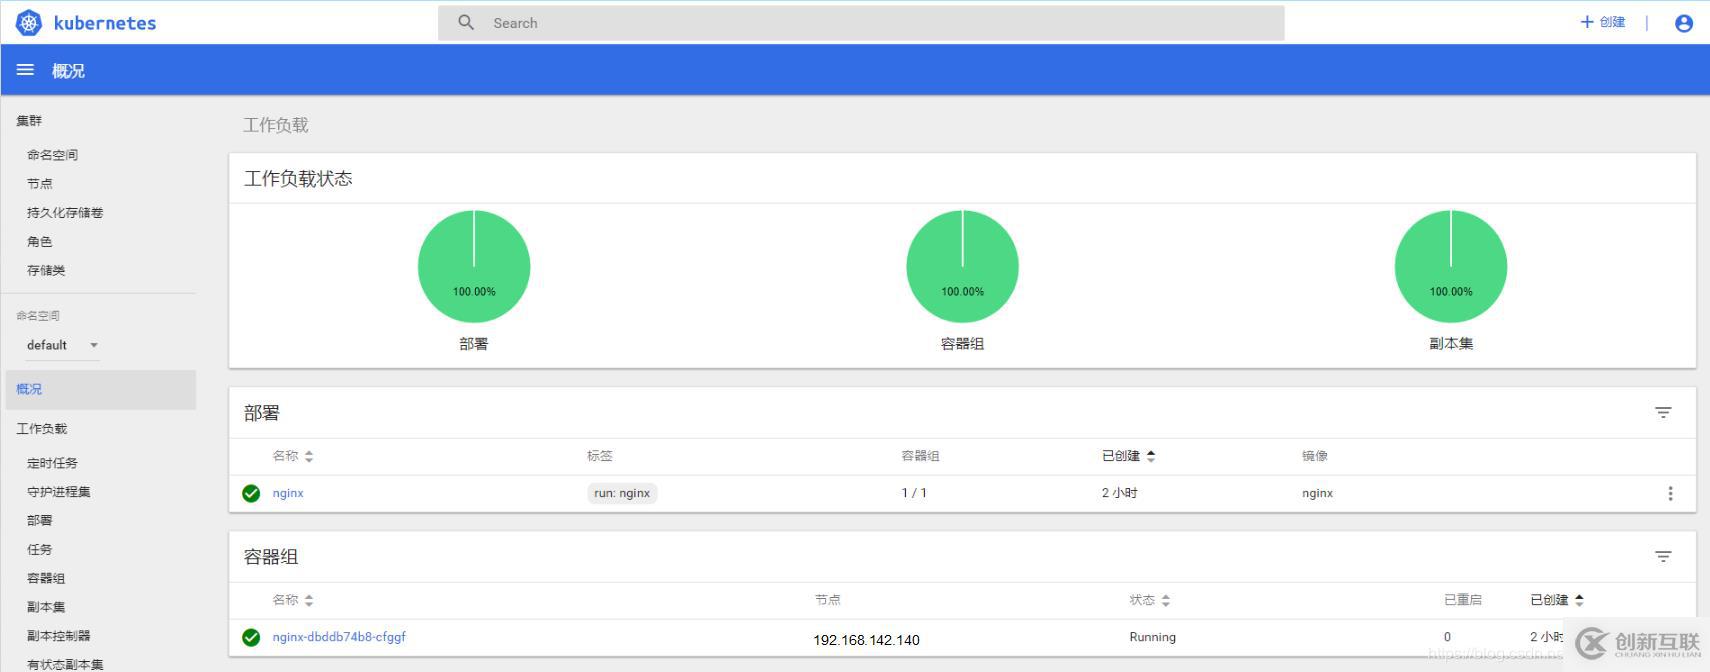The image size is (1710, 672).
Task: Select 副本集 in sidebar
Action: click(46, 608)
